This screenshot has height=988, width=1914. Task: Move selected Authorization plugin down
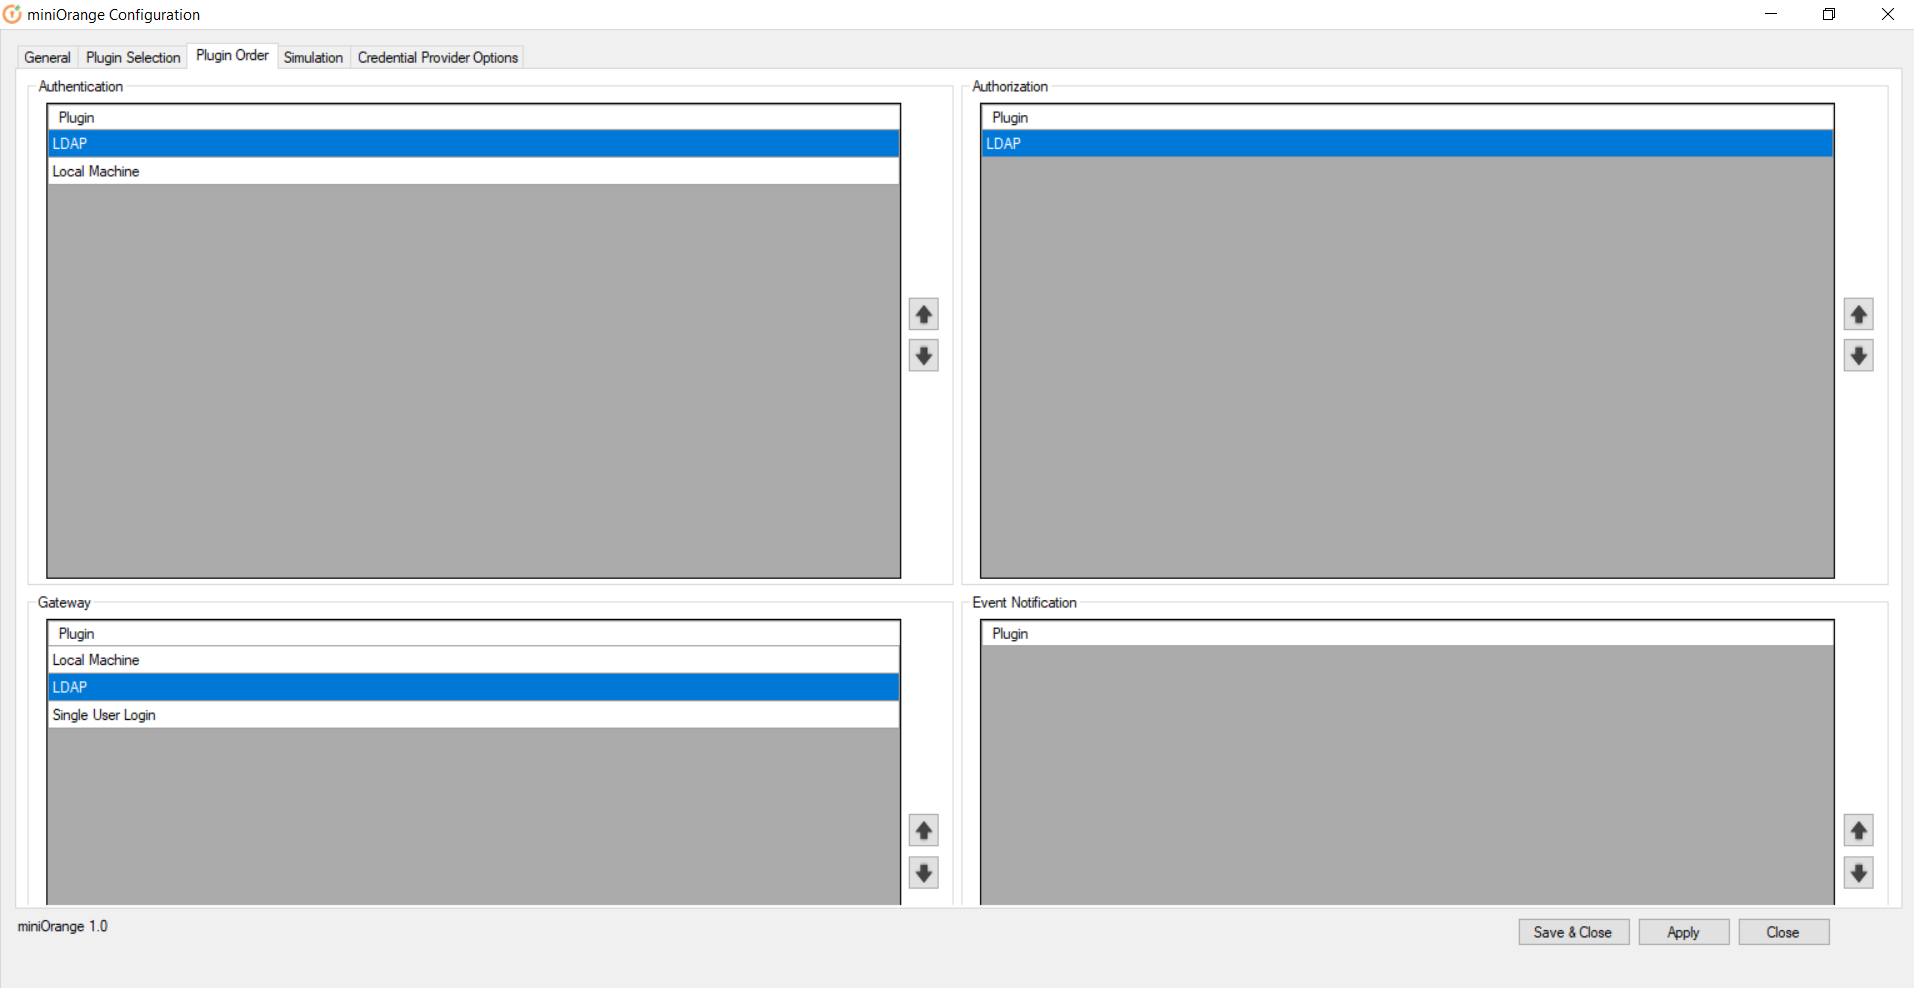pyautogui.click(x=1858, y=356)
